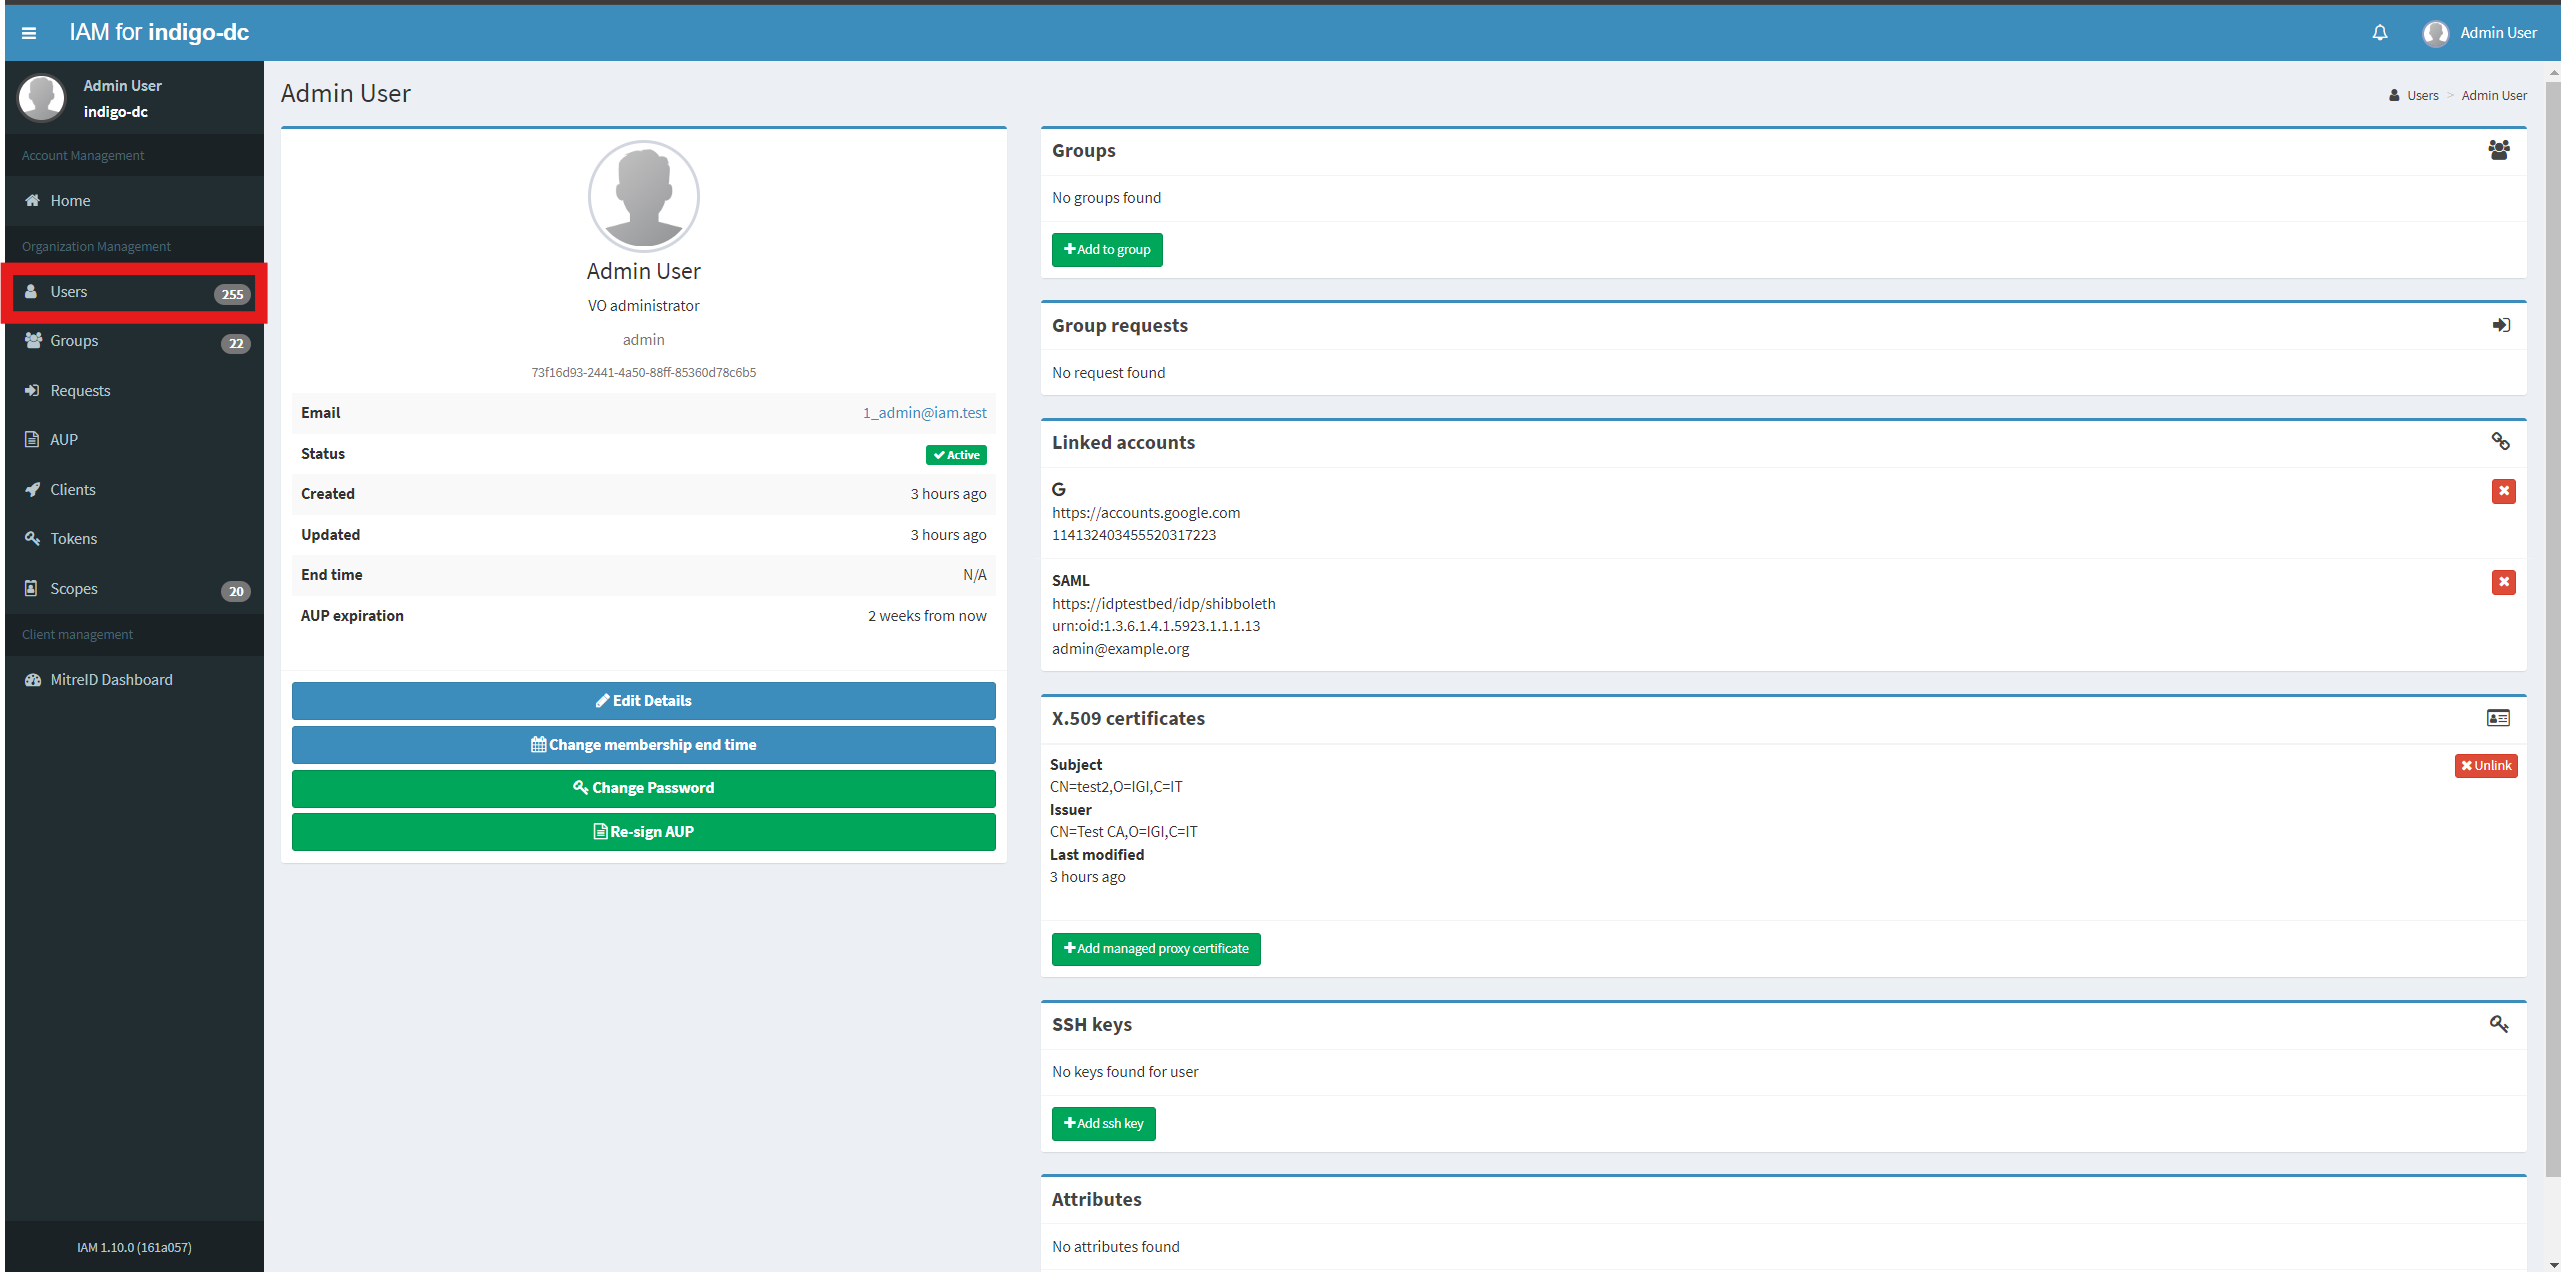Unlink the X.509 certificate
The height and width of the screenshot is (1272, 2561).
click(x=2485, y=766)
